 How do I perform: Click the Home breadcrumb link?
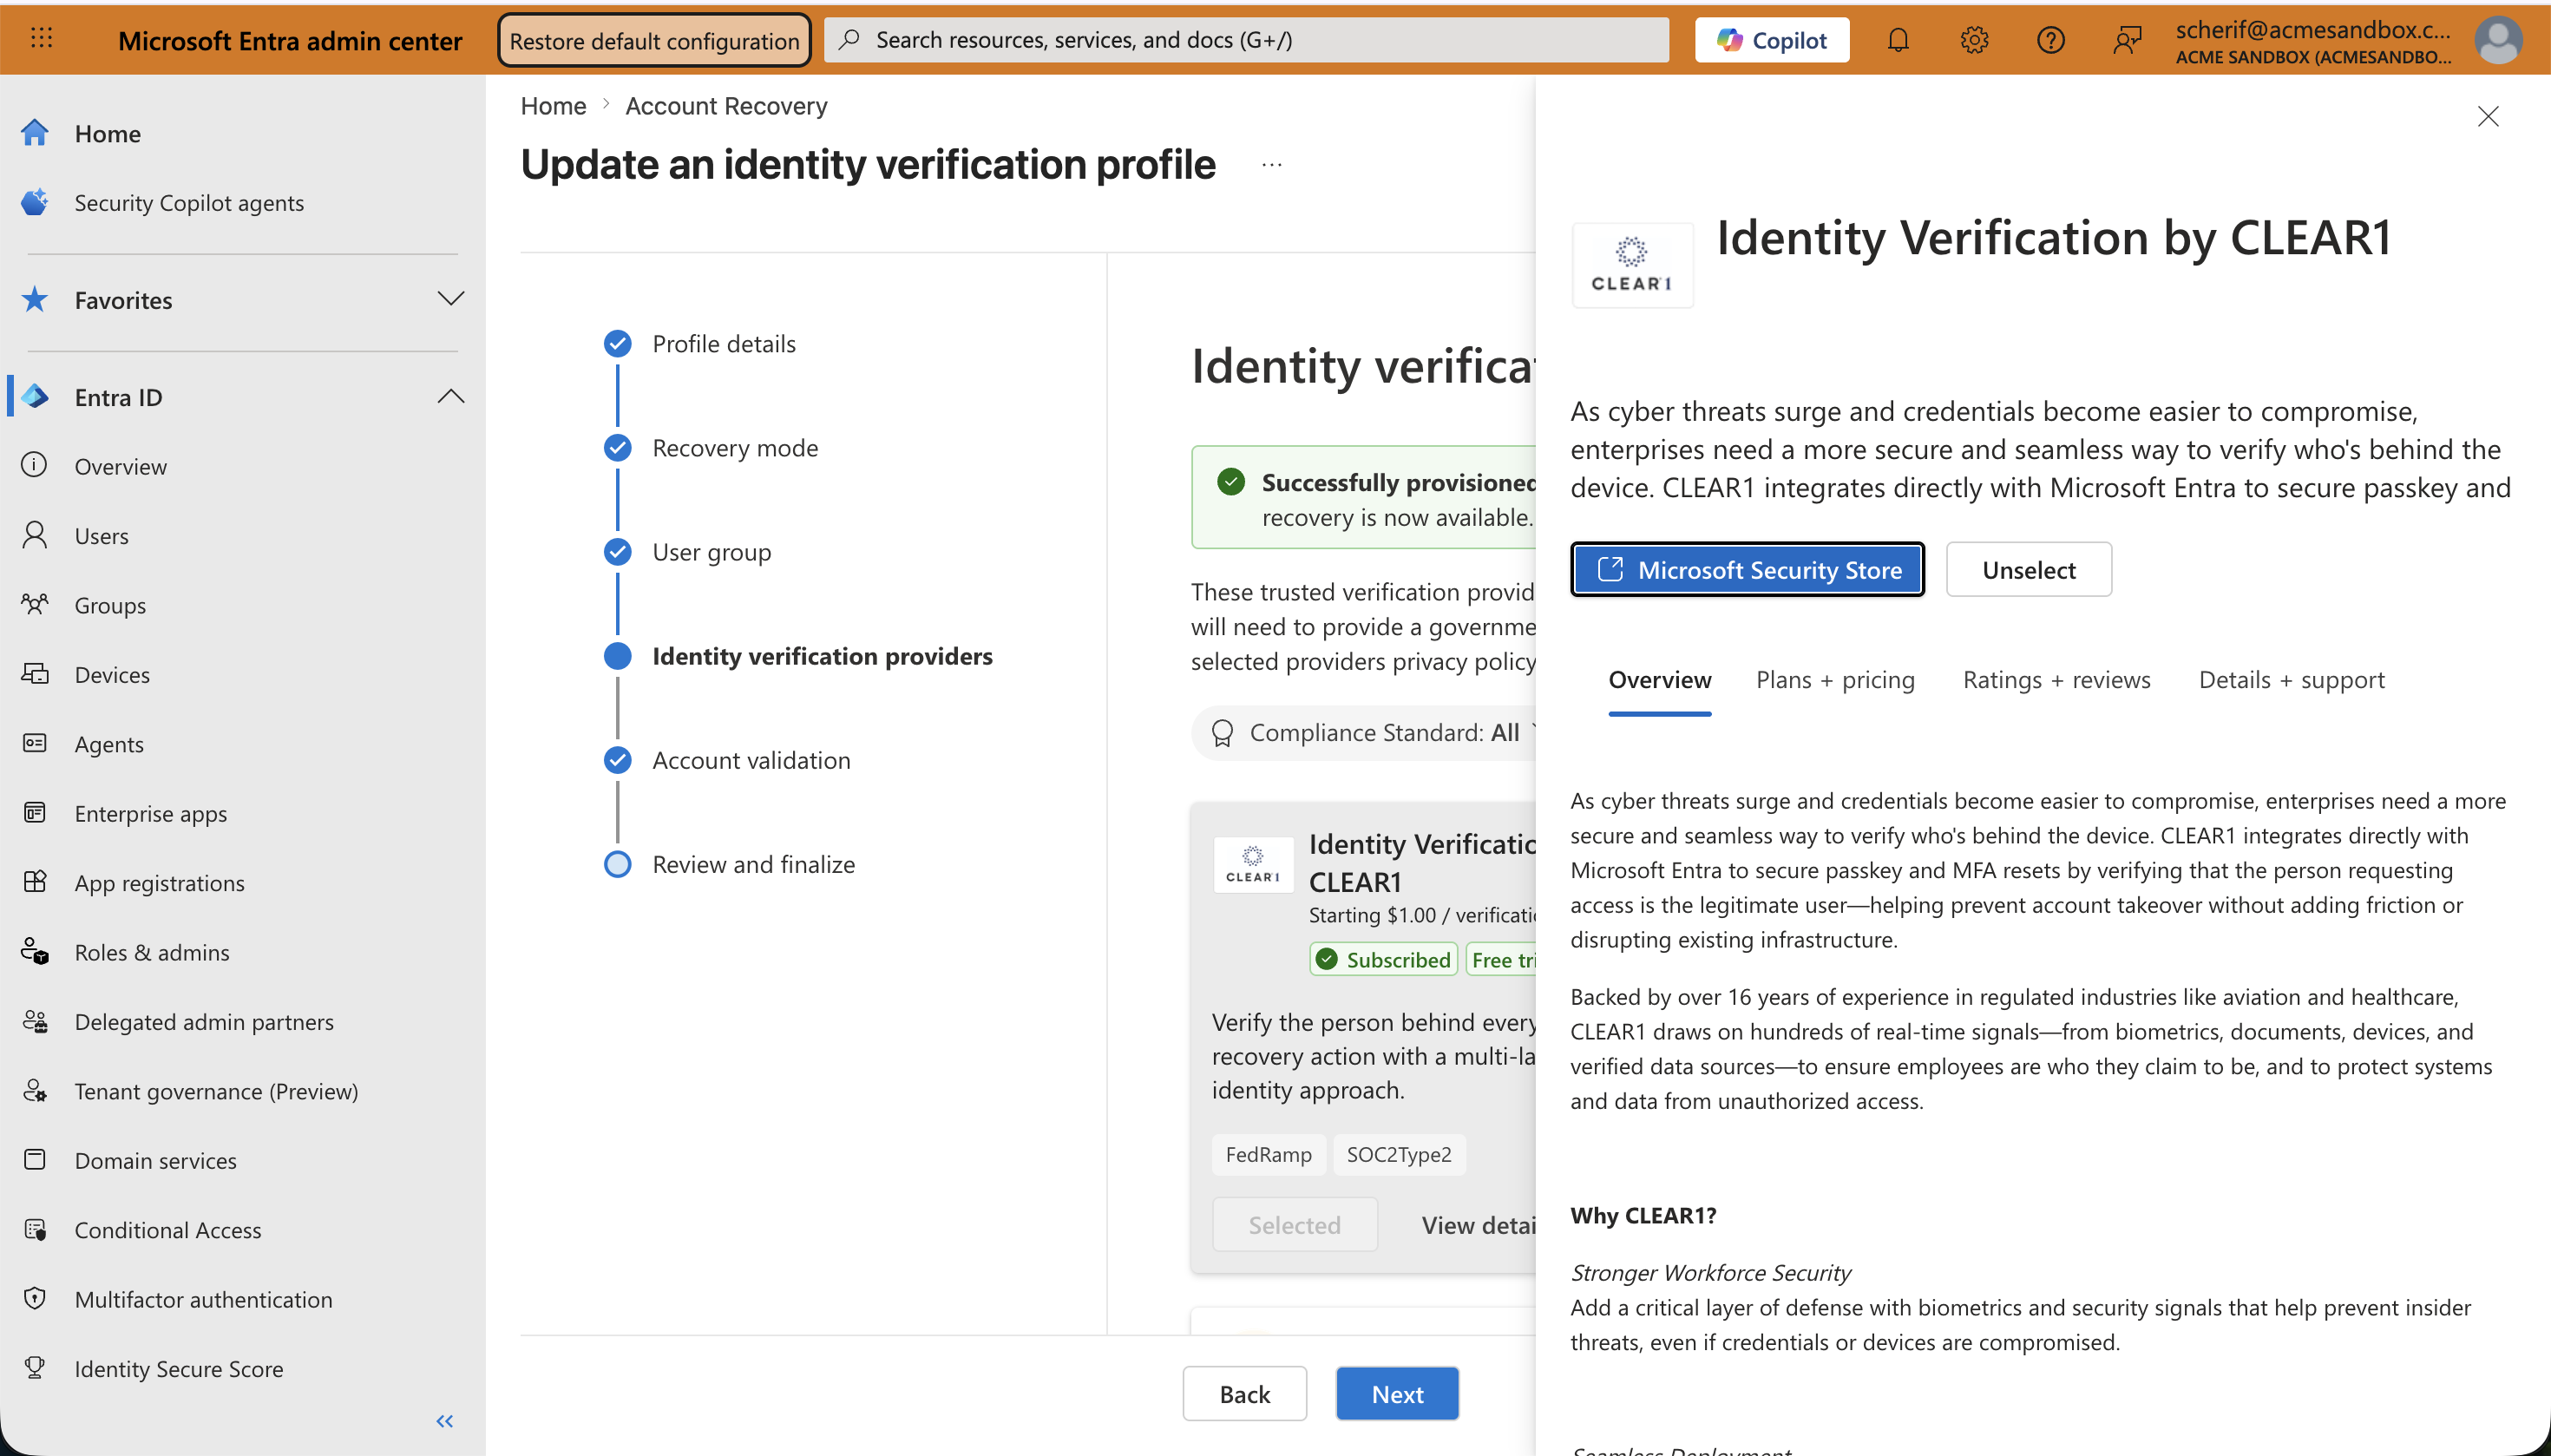(x=553, y=106)
